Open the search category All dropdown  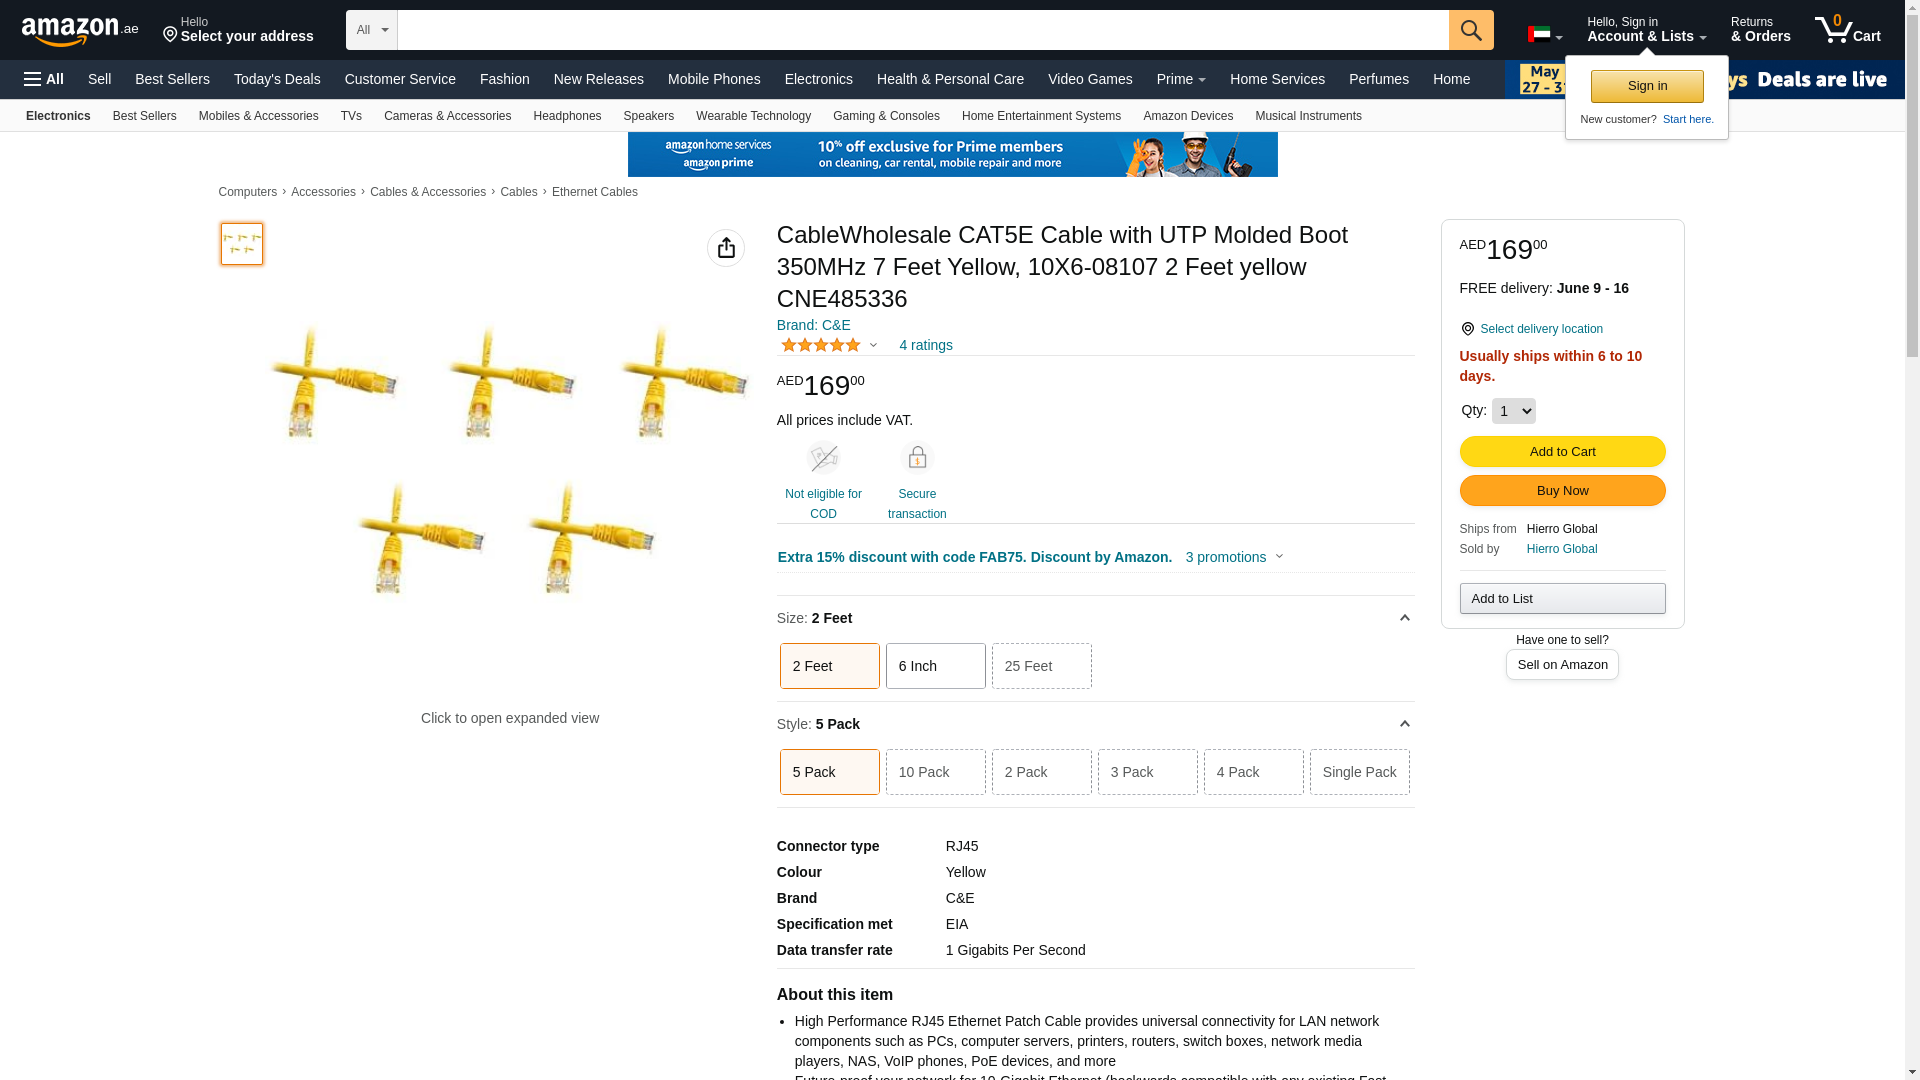pos(372,30)
